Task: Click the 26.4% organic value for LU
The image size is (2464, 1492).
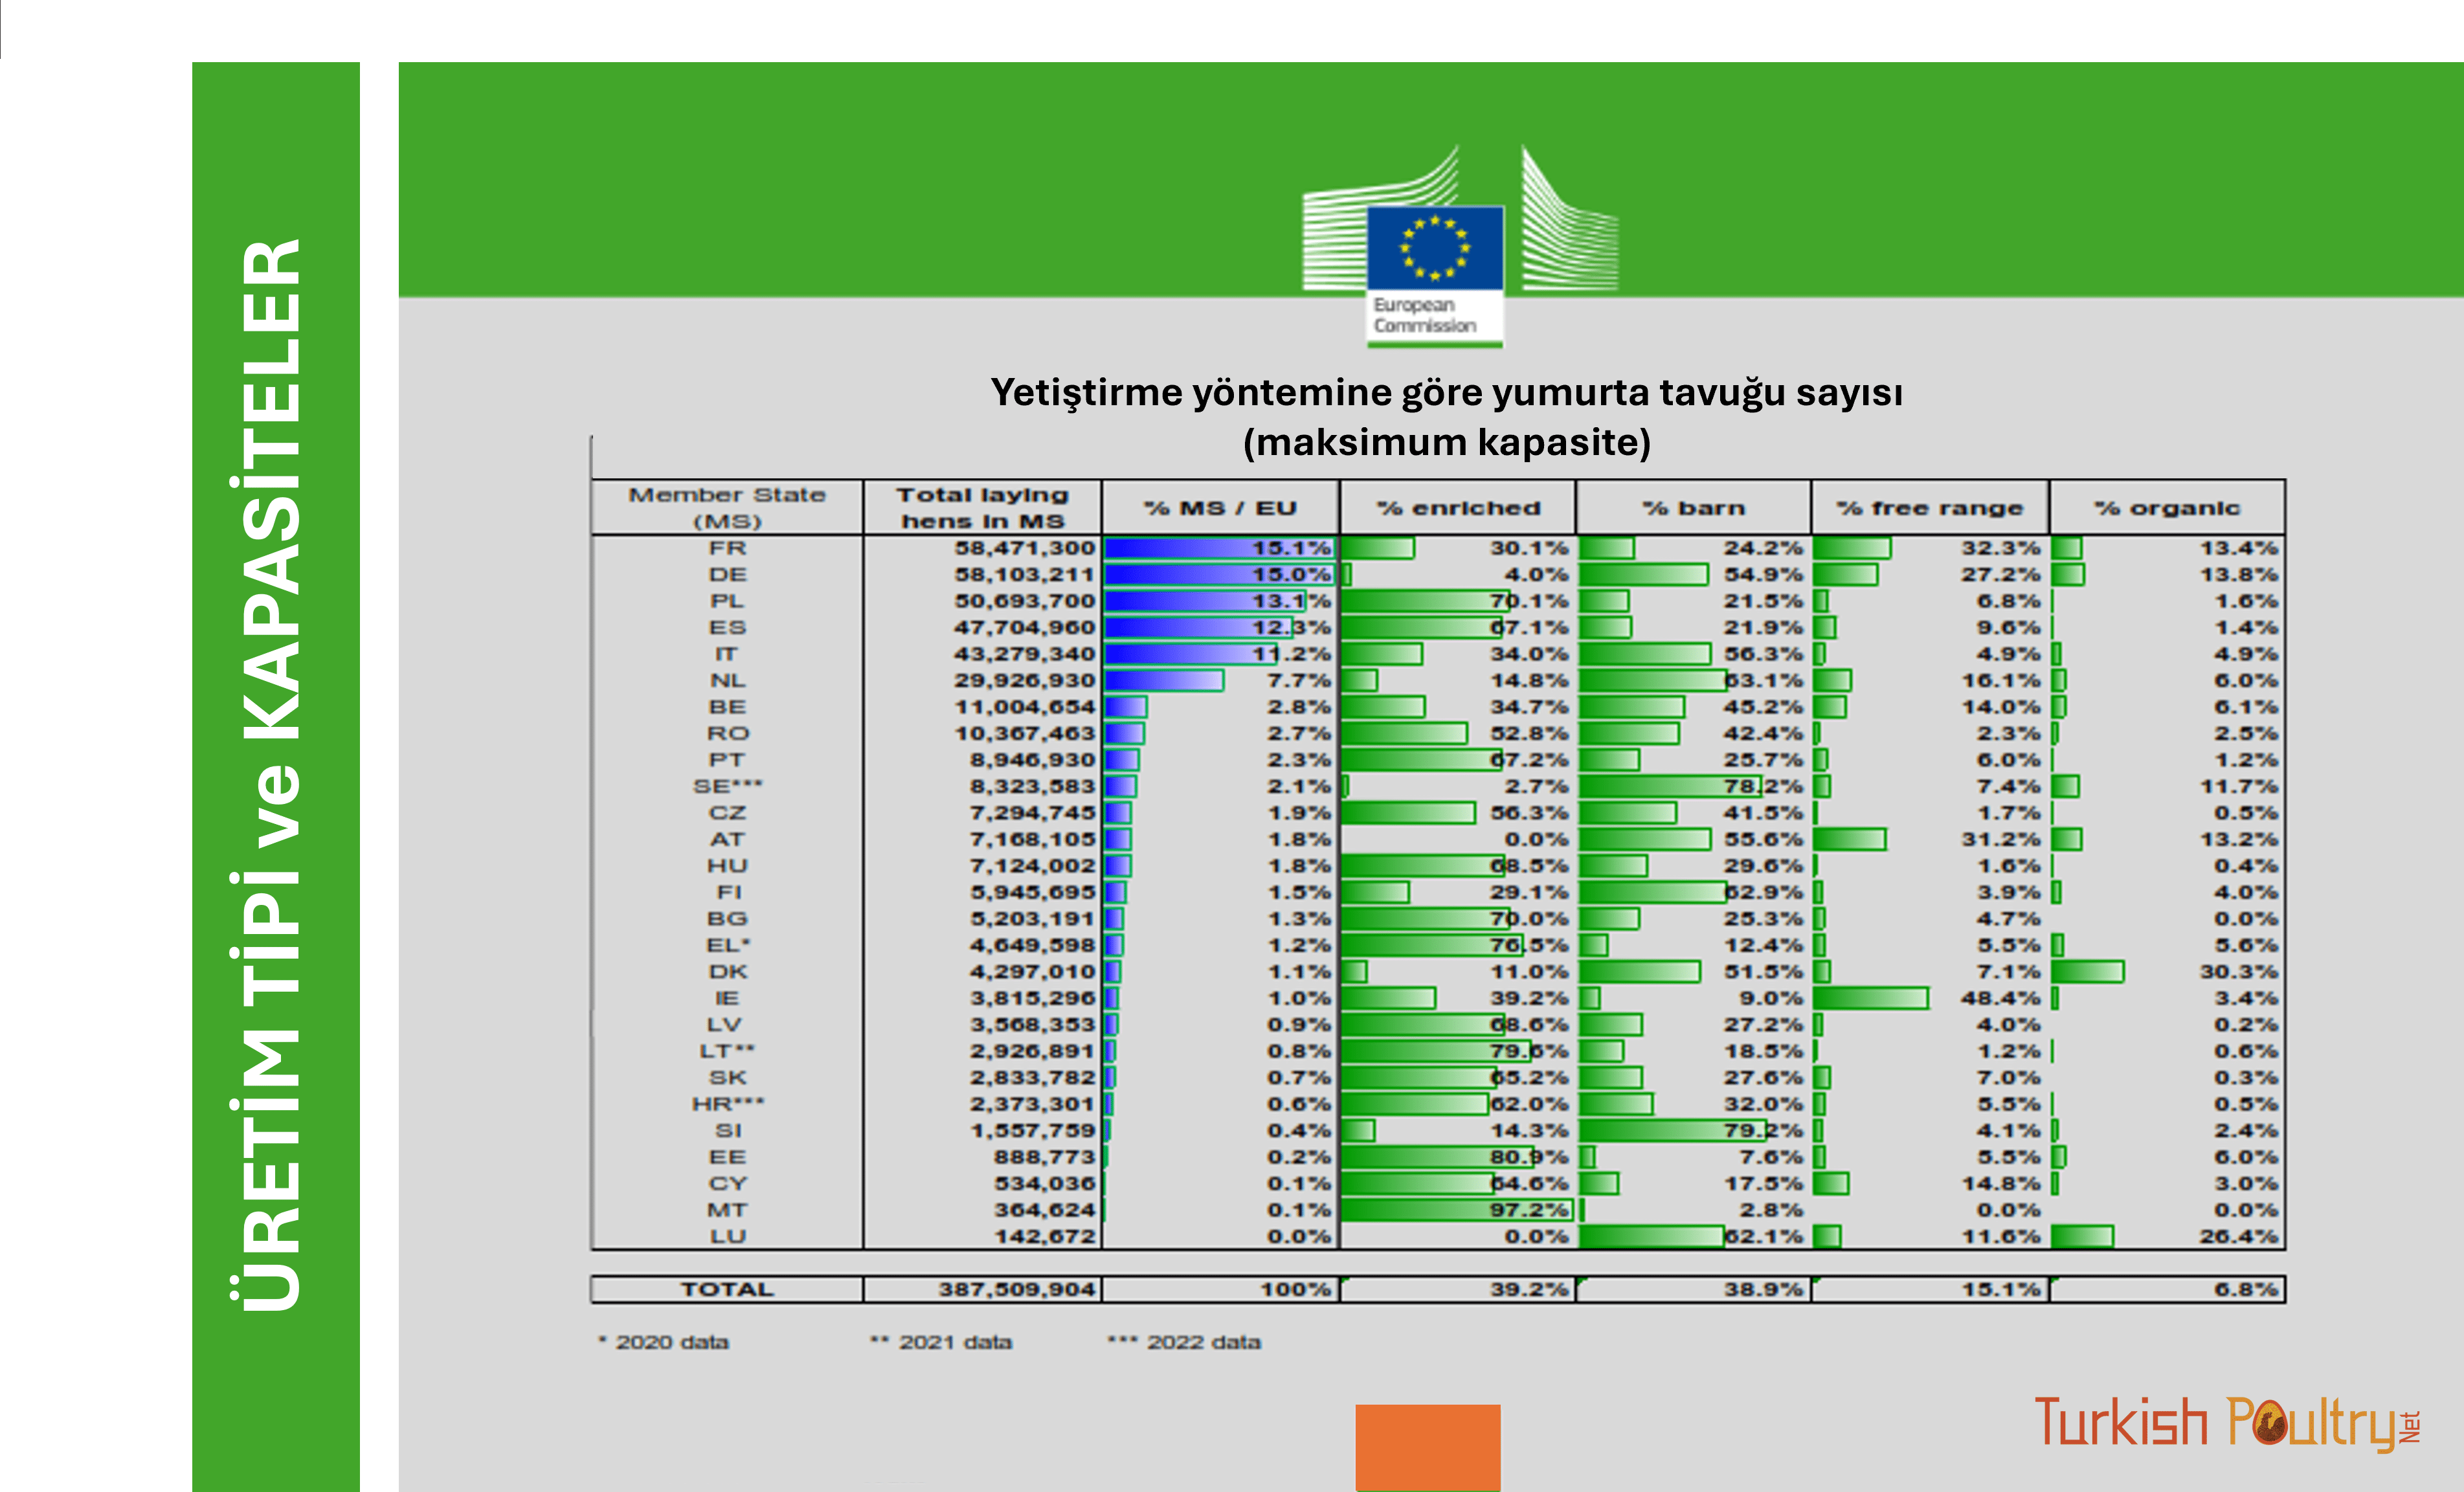Action: pyautogui.click(x=2238, y=1237)
